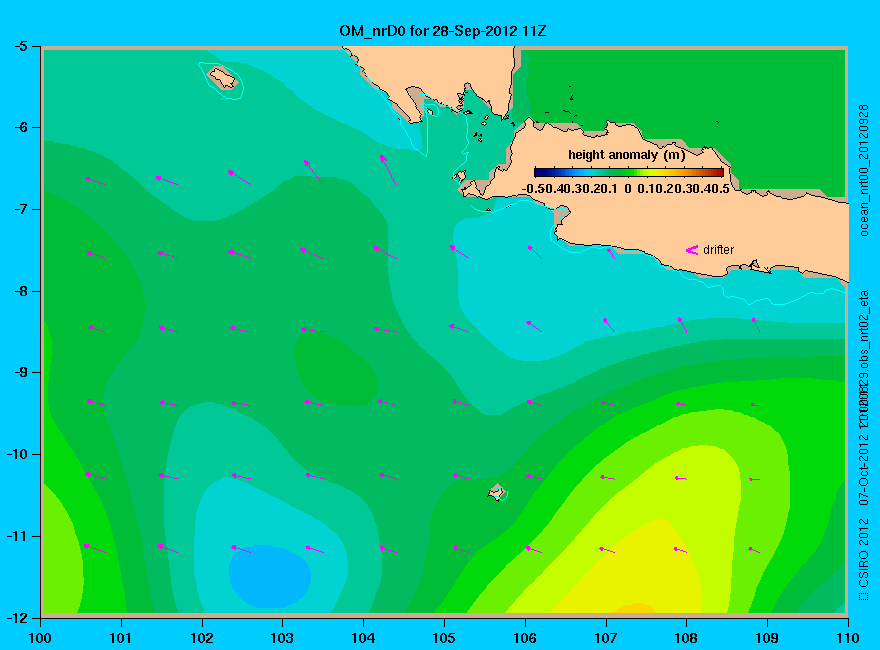The width and height of the screenshot is (880, 650).
Task: Click longitude tick label "105"
Action: tap(444, 638)
